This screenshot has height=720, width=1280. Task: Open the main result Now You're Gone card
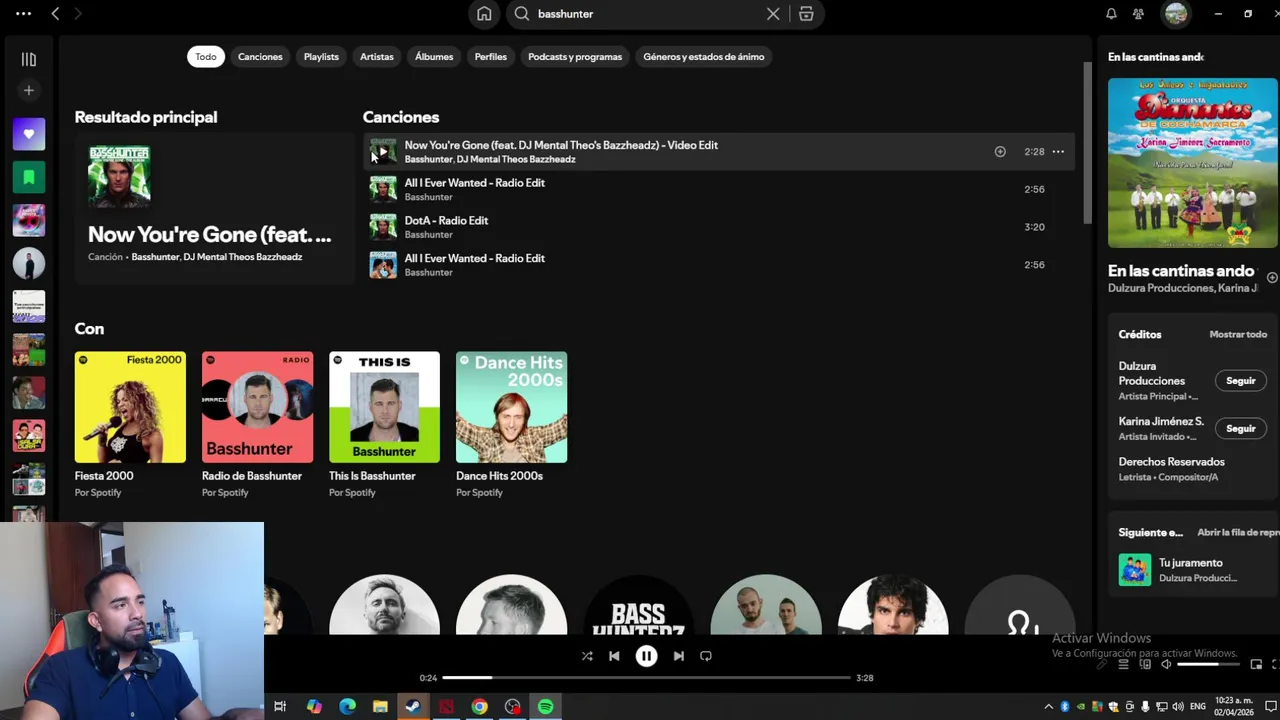214,208
